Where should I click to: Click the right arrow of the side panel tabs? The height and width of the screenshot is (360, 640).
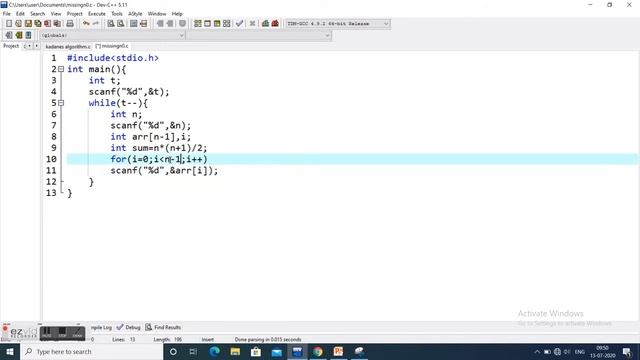36,46
